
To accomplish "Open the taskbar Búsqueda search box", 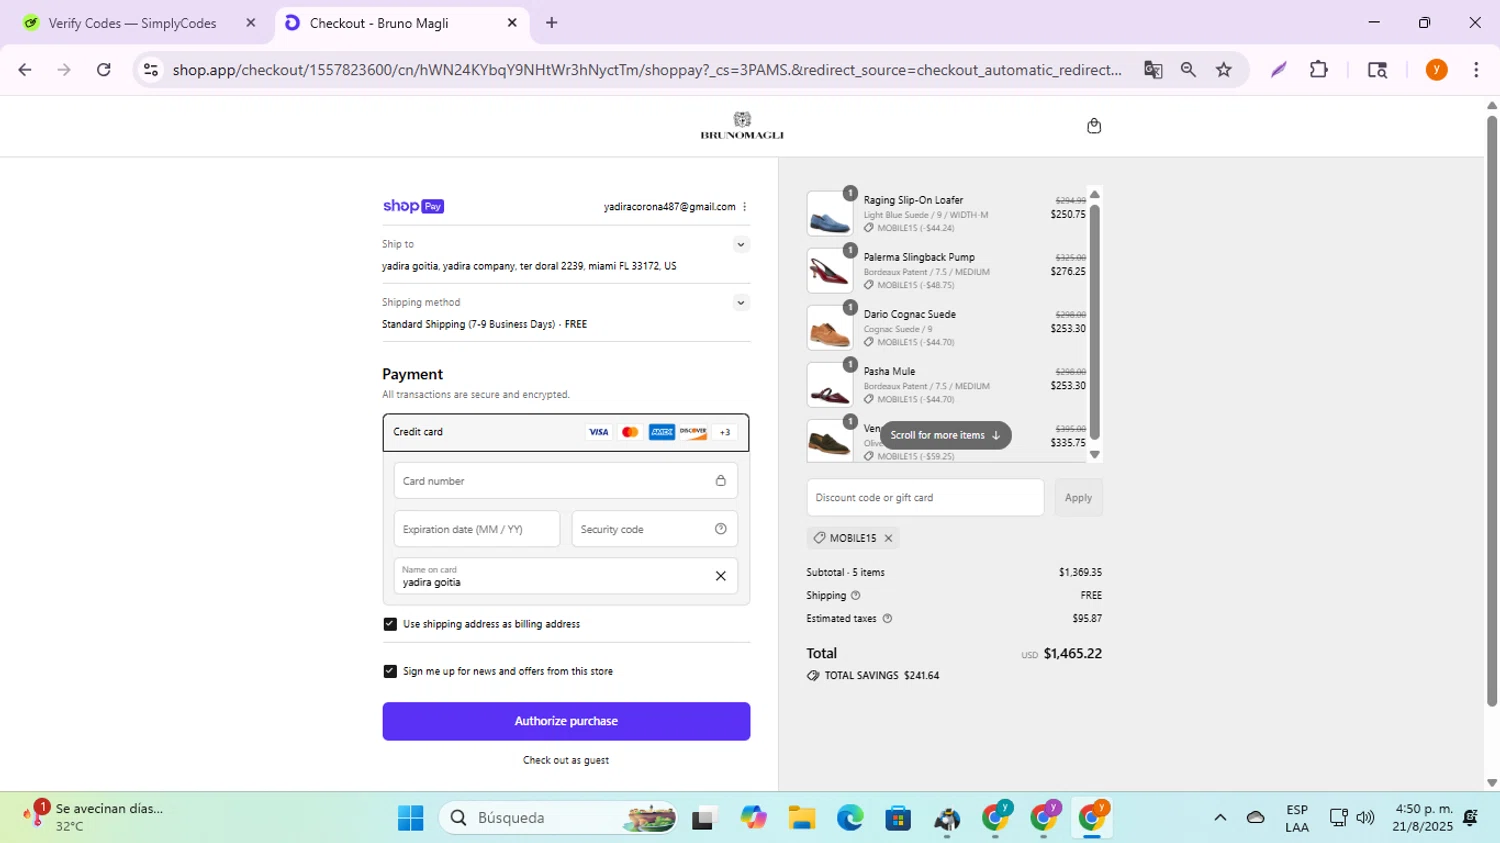I will pos(557,818).
